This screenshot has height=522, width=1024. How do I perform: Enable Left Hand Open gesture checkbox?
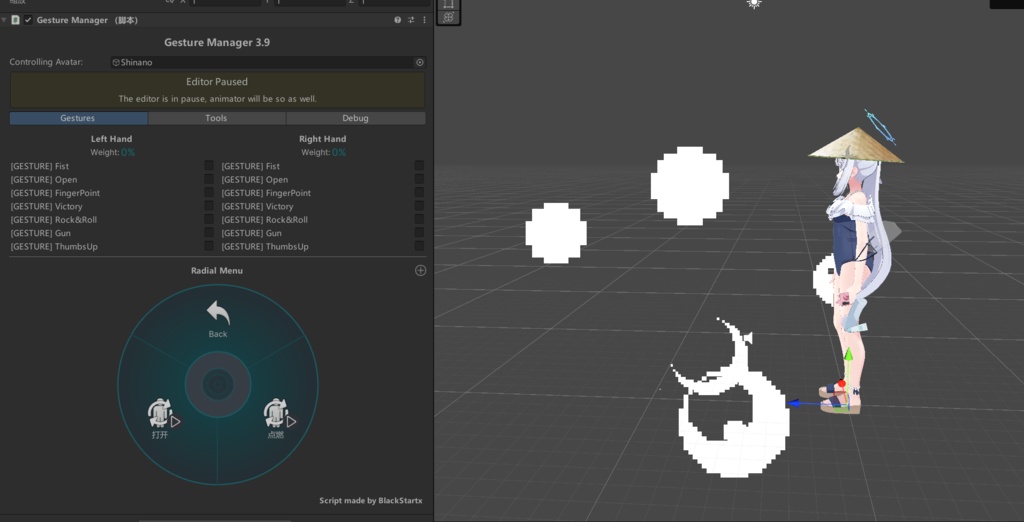click(209, 179)
